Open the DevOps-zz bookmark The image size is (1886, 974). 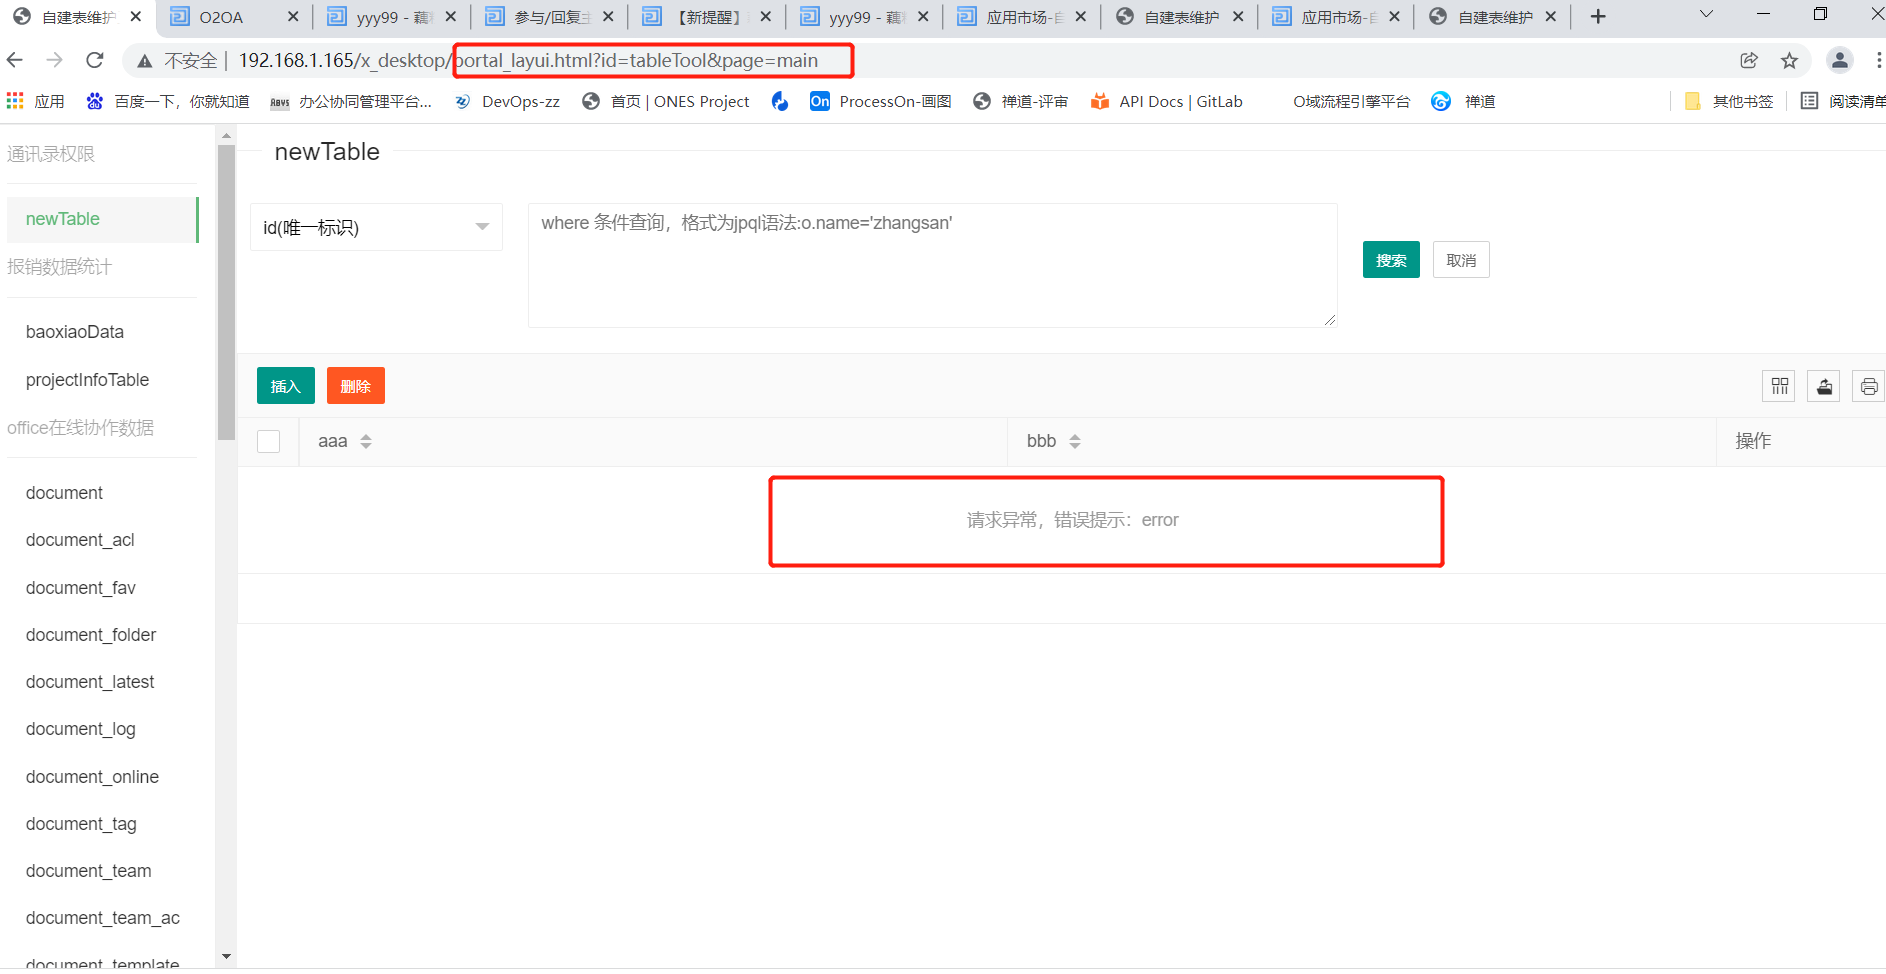click(x=507, y=101)
